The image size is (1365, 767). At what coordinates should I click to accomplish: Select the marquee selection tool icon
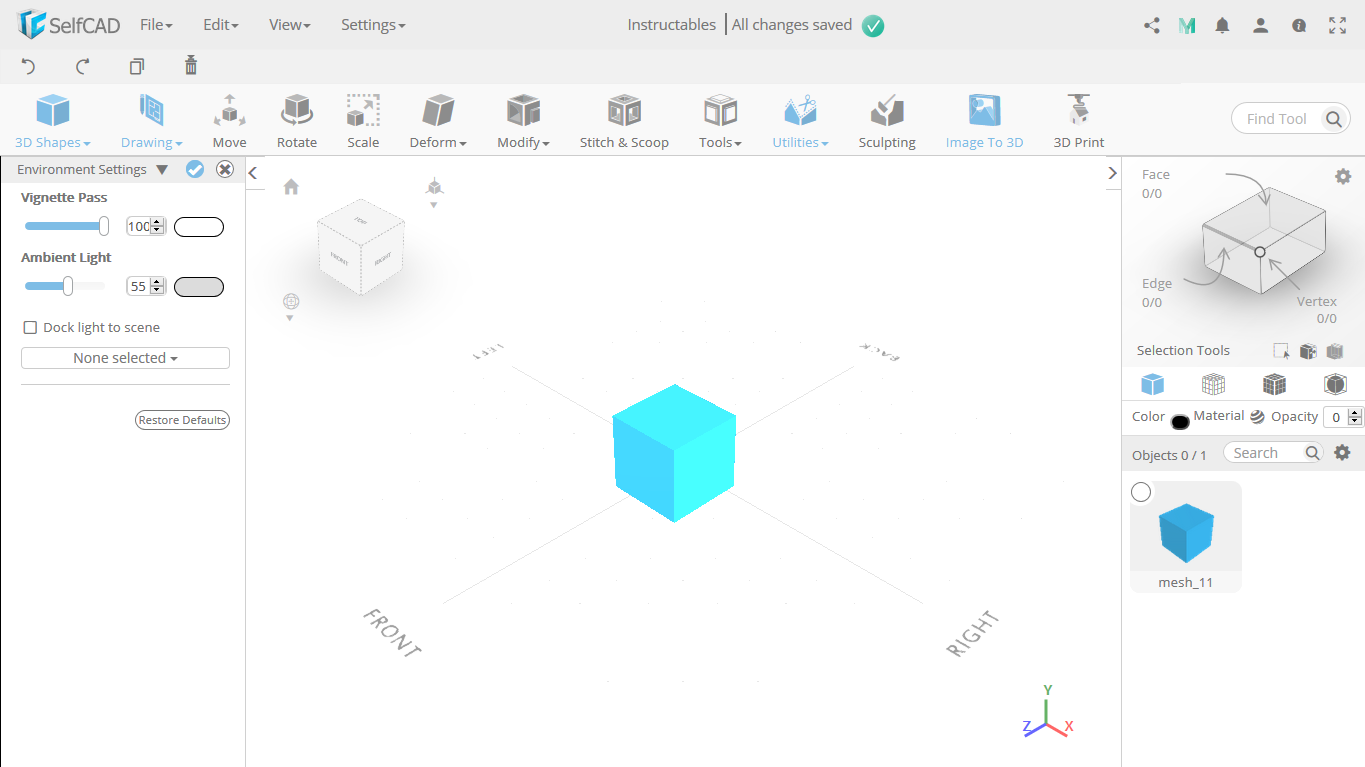click(x=1281, y=351)
